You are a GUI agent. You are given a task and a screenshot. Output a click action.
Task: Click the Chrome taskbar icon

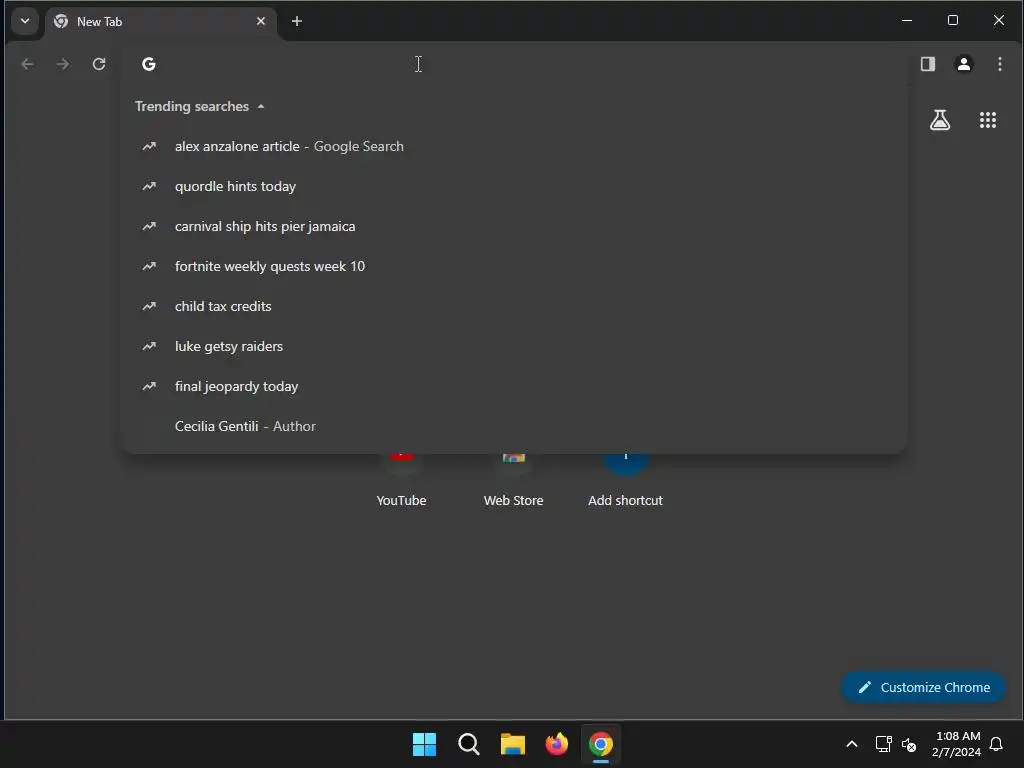tap(601, 744)
